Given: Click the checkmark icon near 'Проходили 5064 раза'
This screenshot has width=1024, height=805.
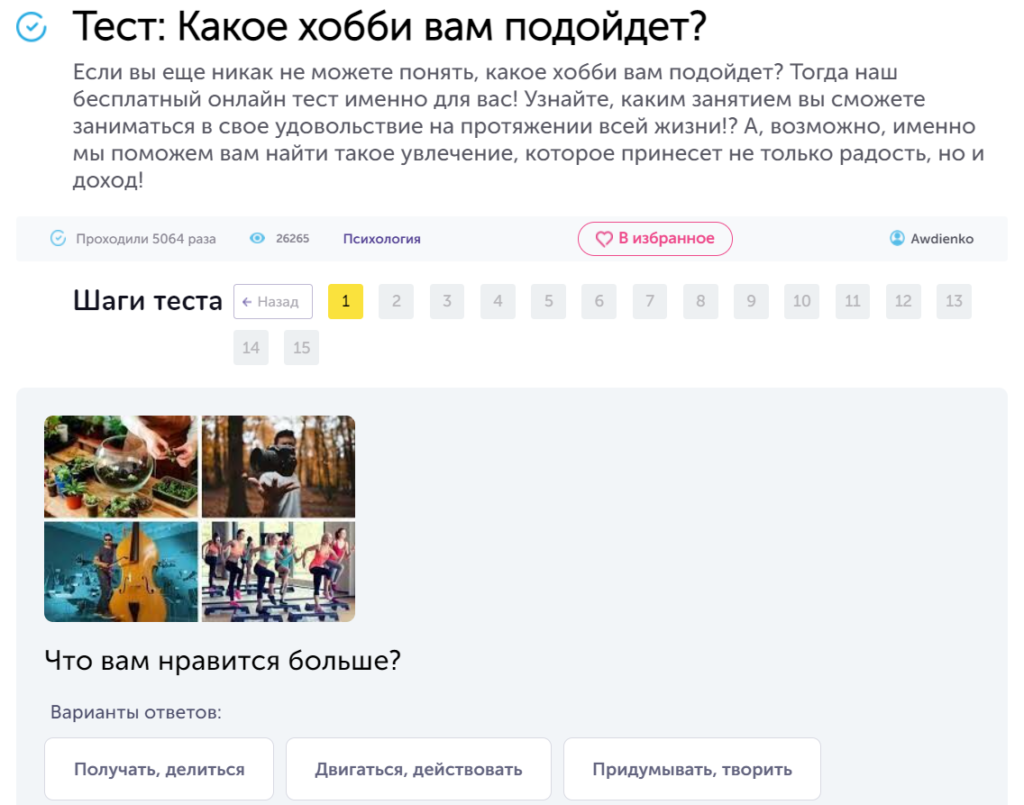Looking at the screenshot, I should [x=58, y=239].
